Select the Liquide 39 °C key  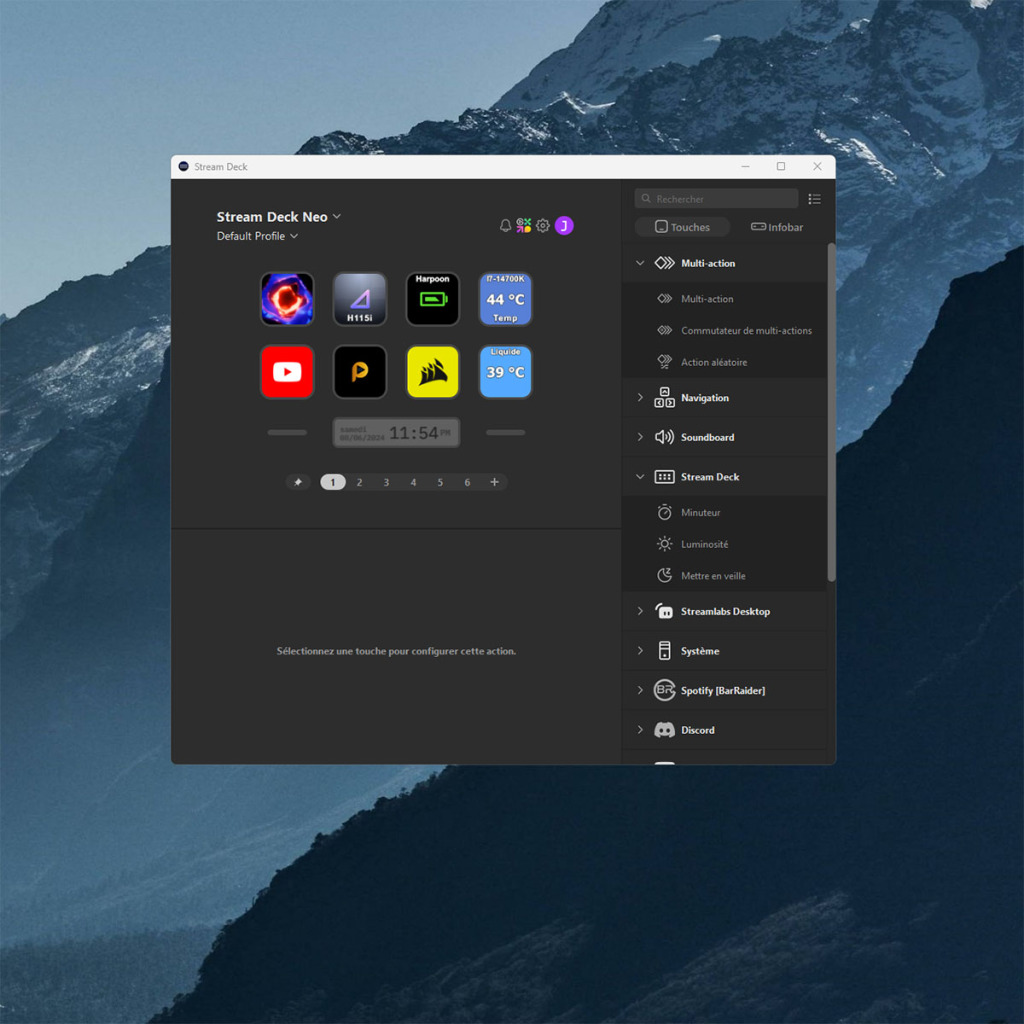click(x=505, y=372)
